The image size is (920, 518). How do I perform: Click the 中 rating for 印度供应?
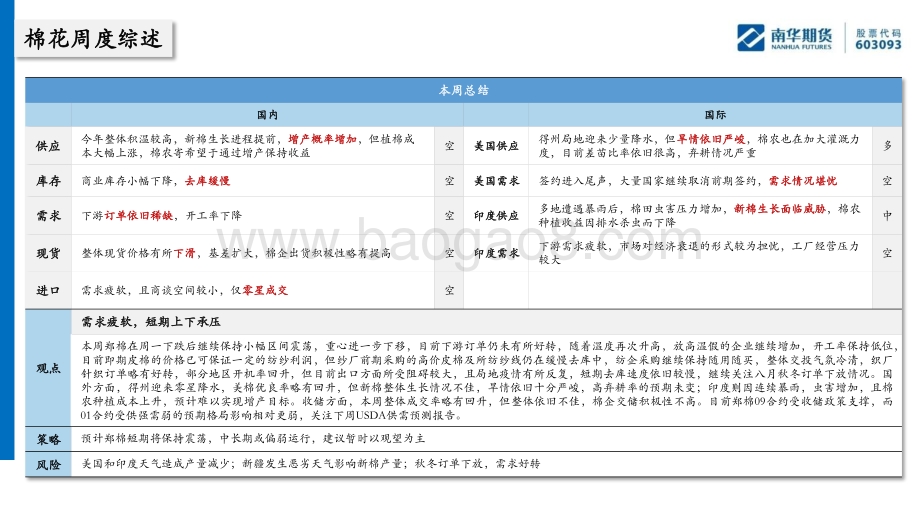(887, 216)
